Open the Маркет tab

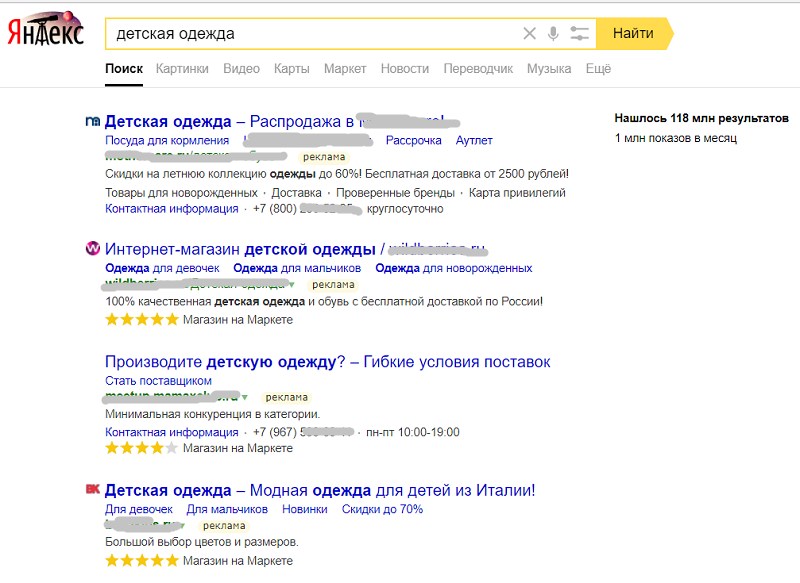(x=345, y=69)
